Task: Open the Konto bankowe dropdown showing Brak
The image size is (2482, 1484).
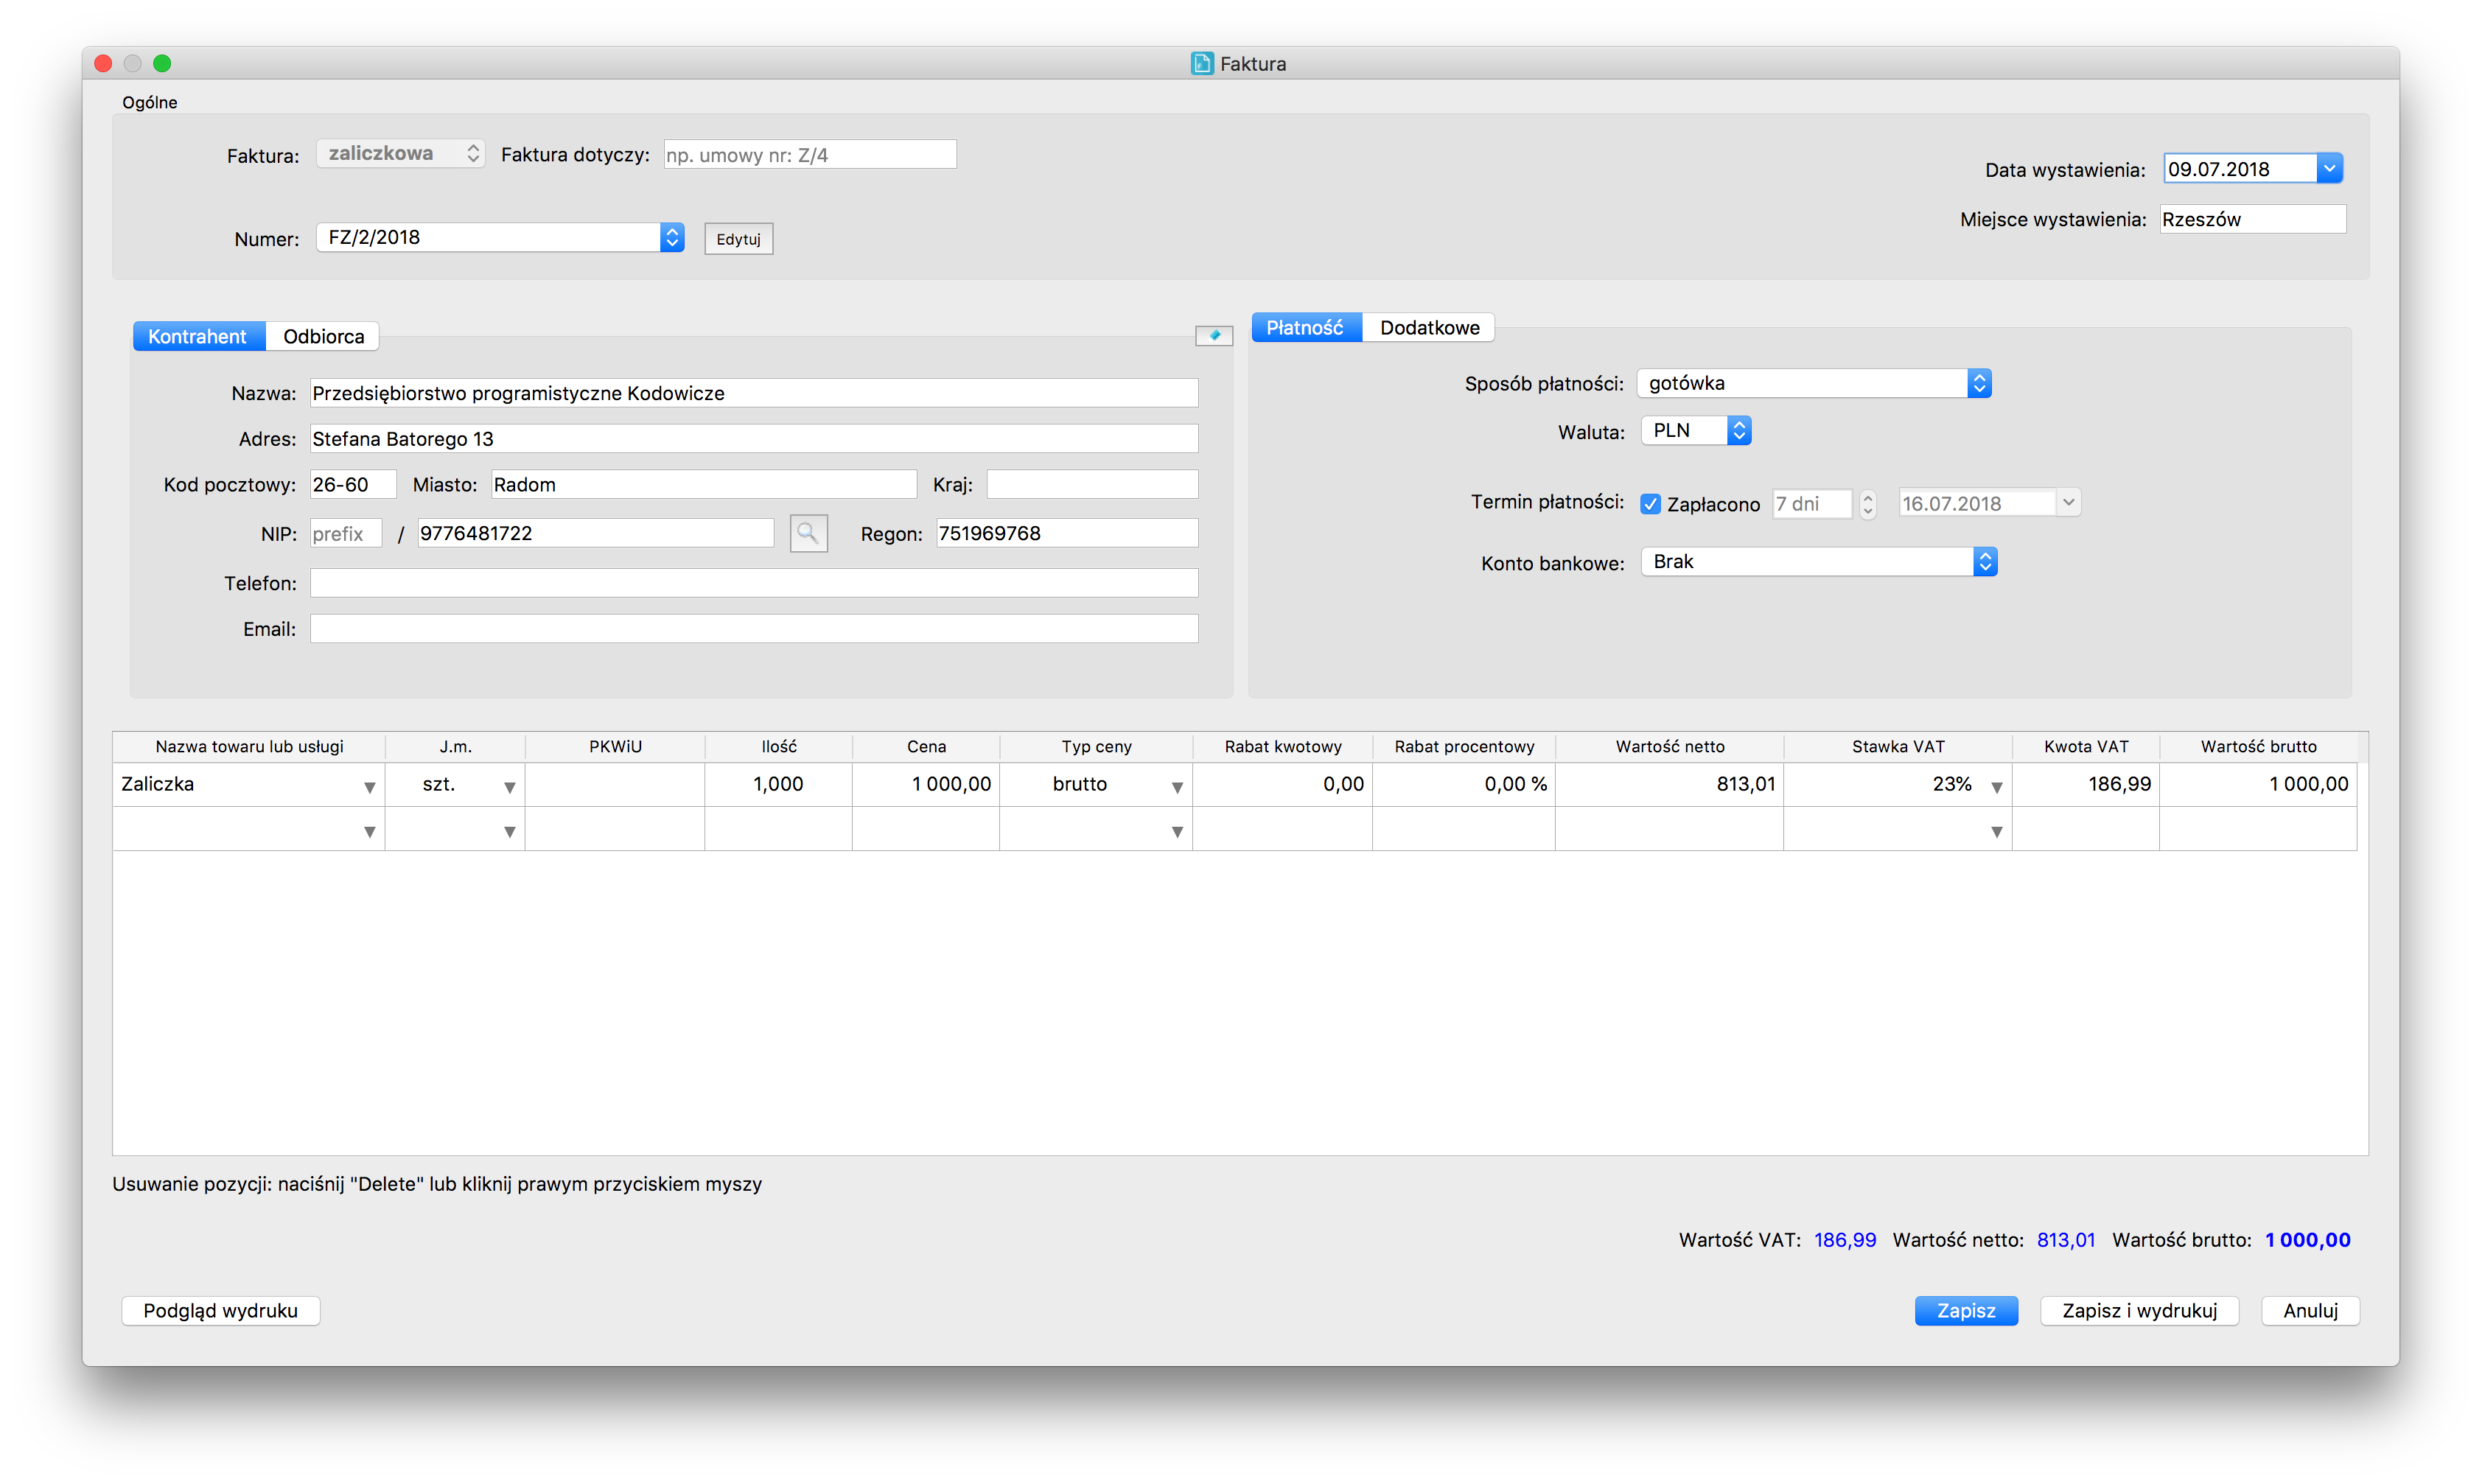Action: pos(1819,562)
